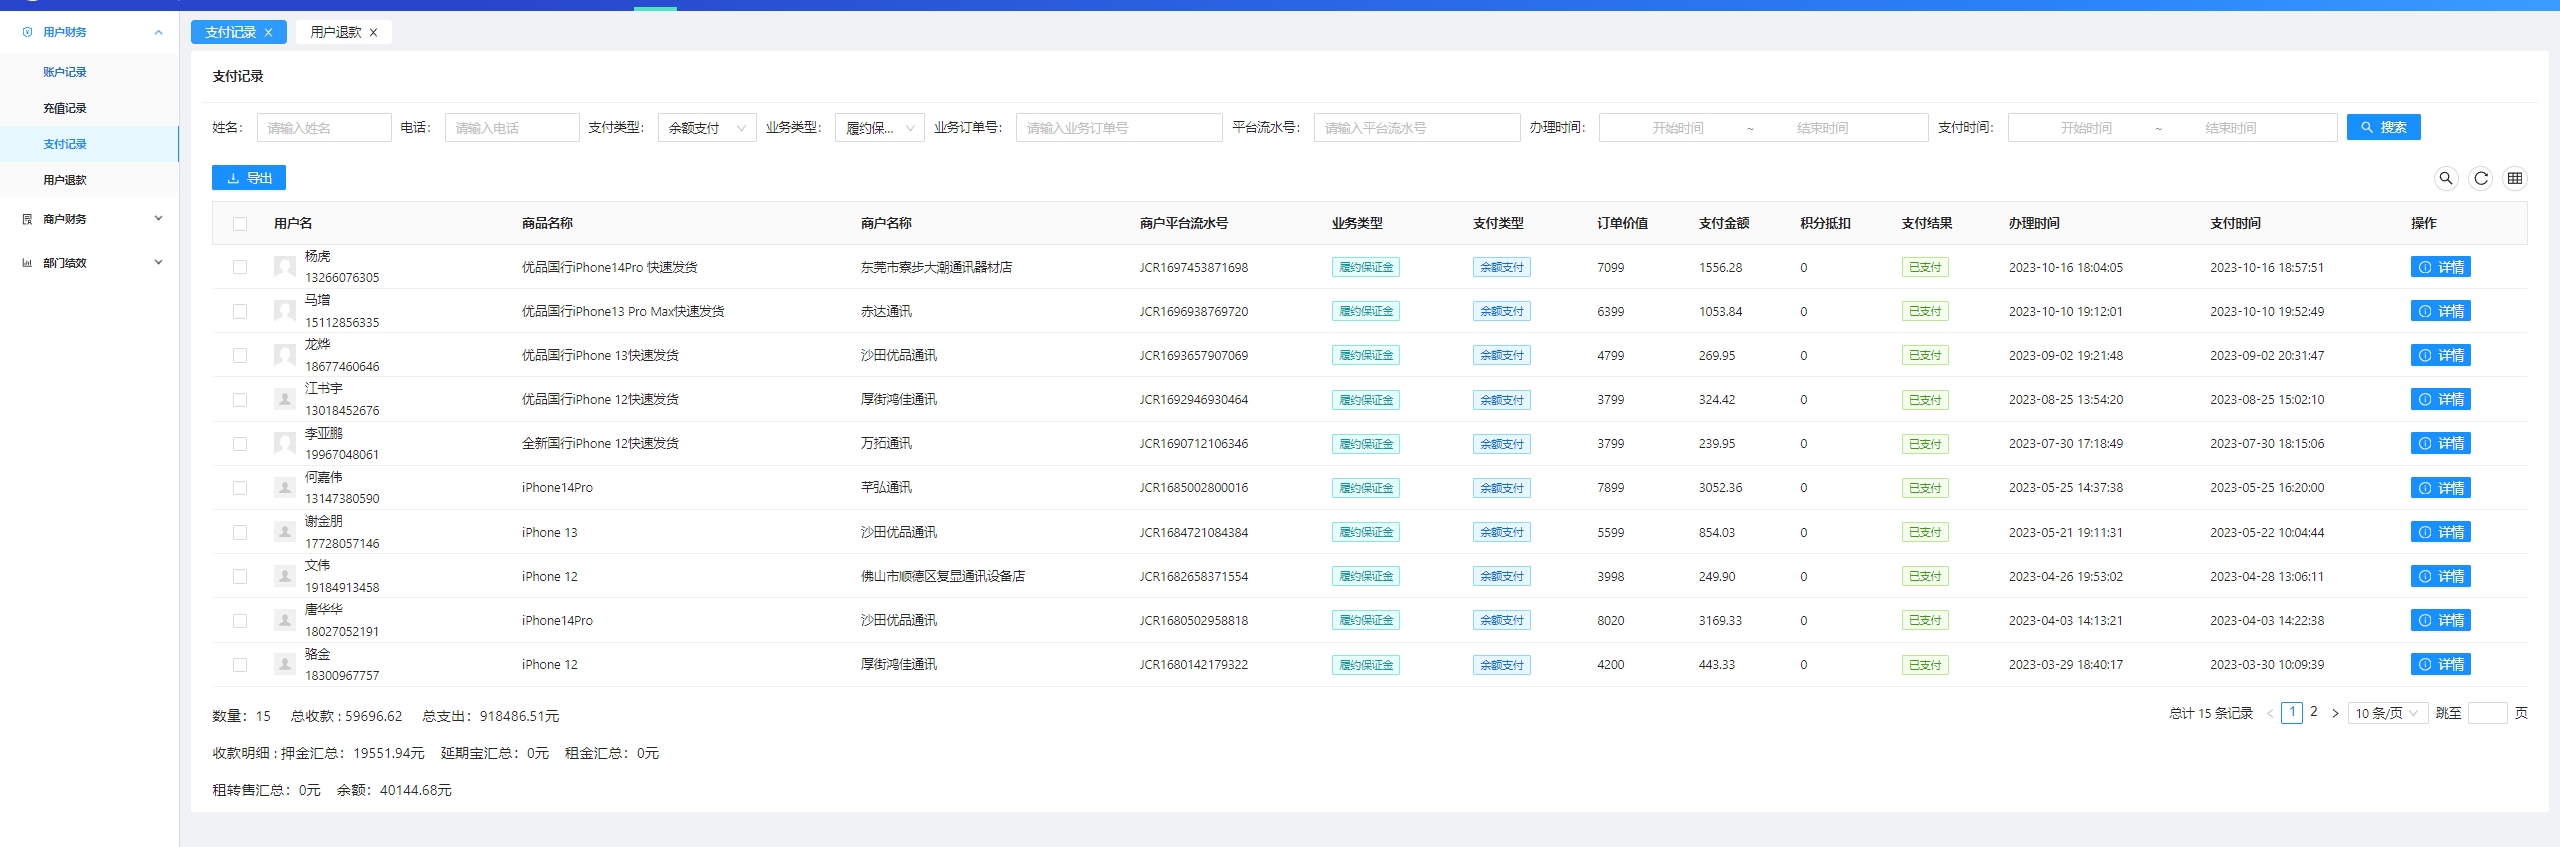Click the 搜索 search button
This screenshot has height=847, width=2560.
(2383, 127)
